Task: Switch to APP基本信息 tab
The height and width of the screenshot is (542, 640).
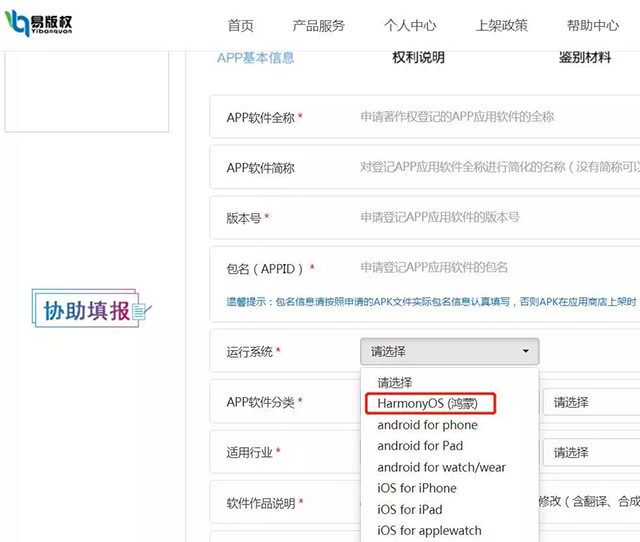Action: 256,58
